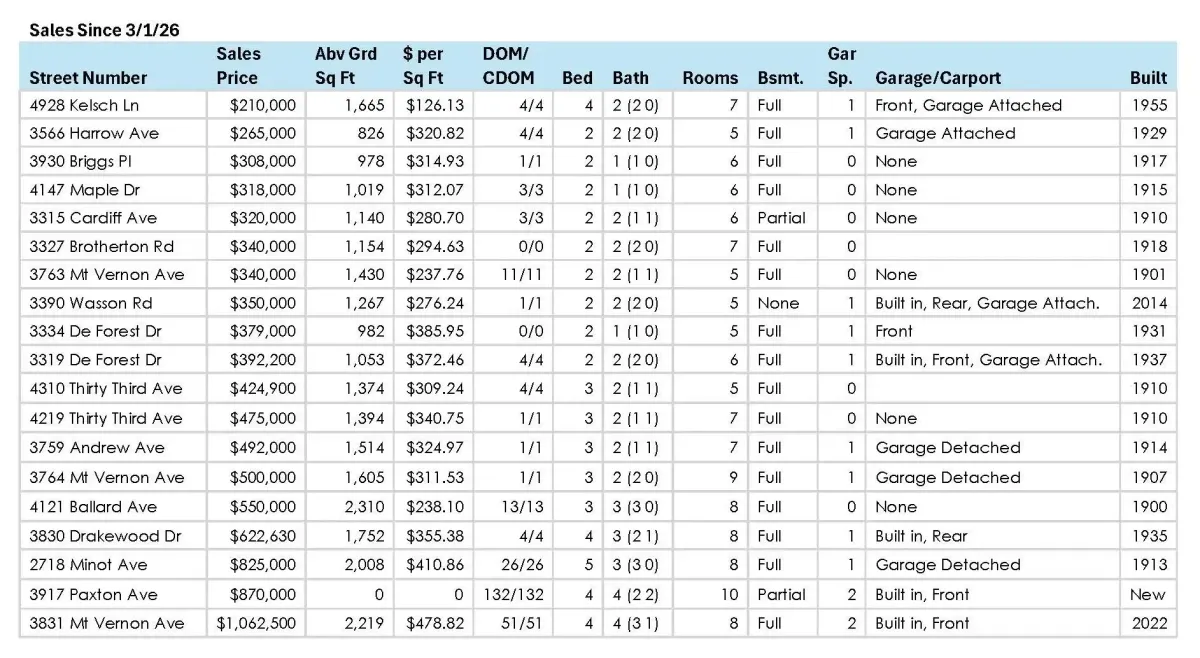Select the 4928 Kelsch Ln row
The image size is (1200, 658).
pyautogui.click(x=598, y=105)
